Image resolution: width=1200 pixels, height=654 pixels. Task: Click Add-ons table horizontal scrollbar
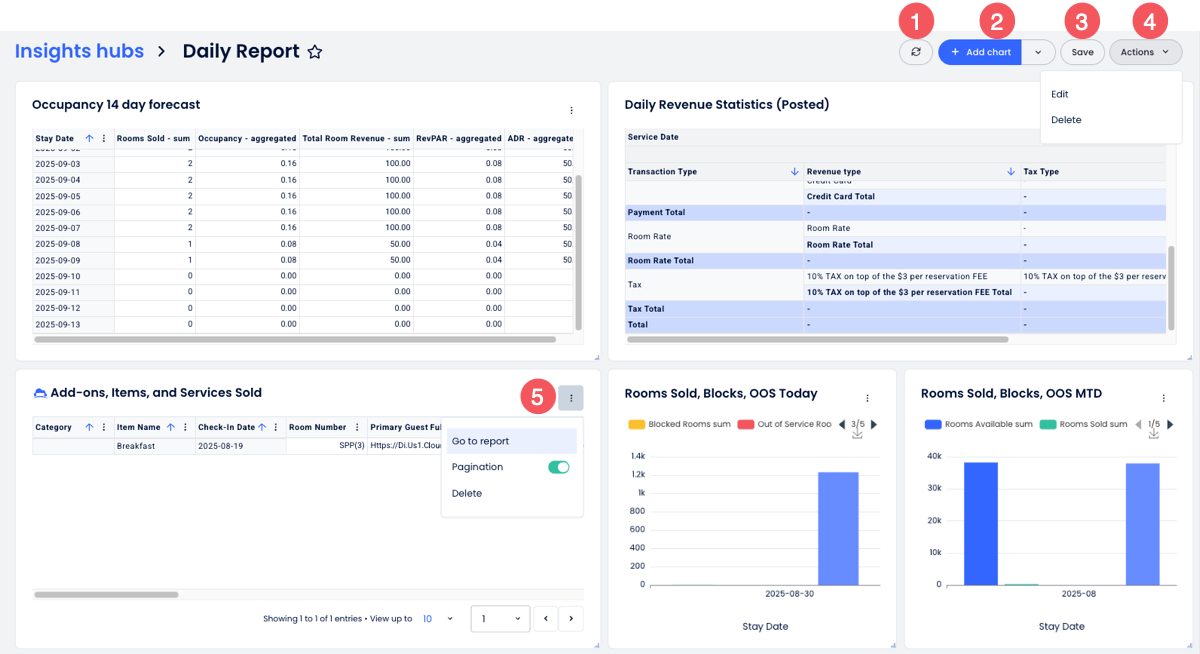point(106,595)
